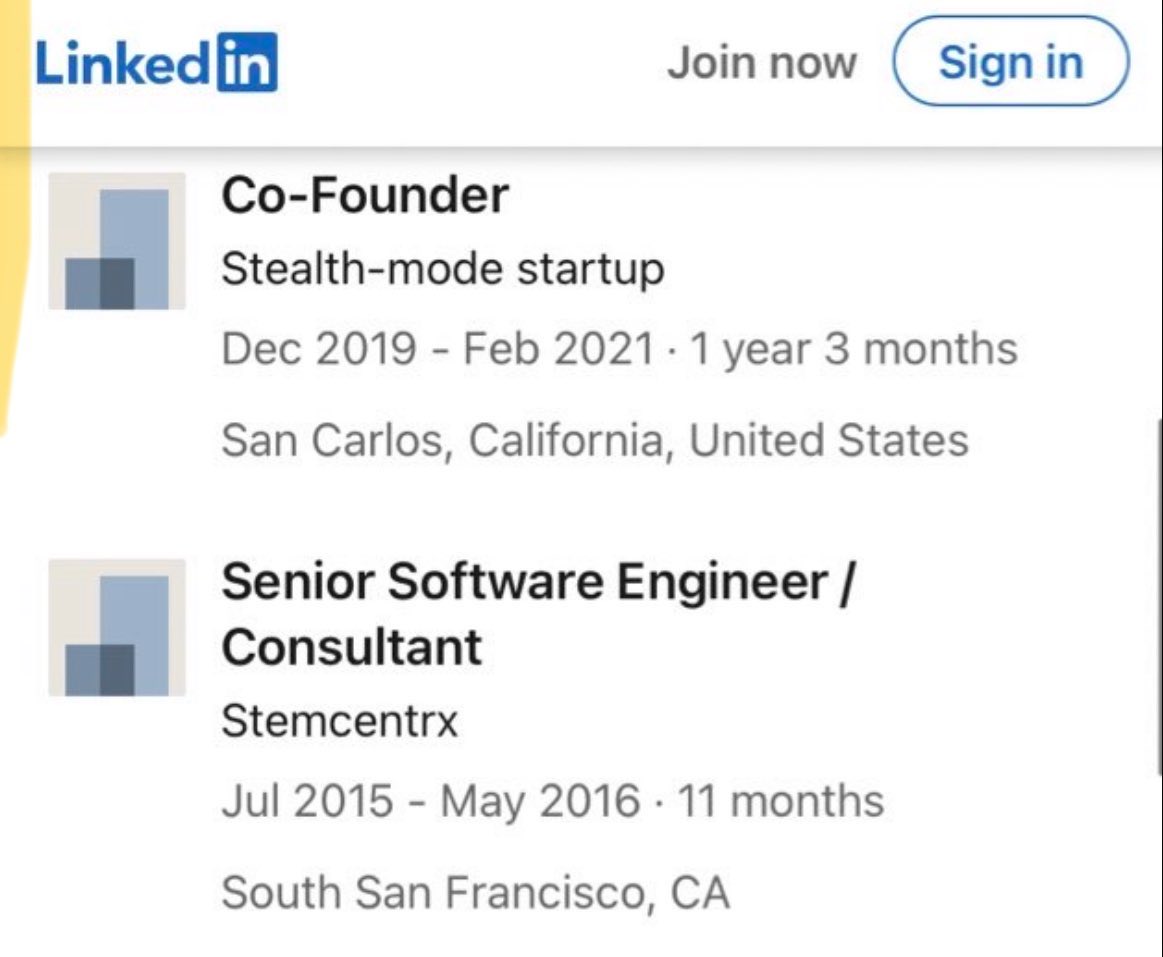
Task: Click the South San Francisco, CA location
Action: pos(475,892)
